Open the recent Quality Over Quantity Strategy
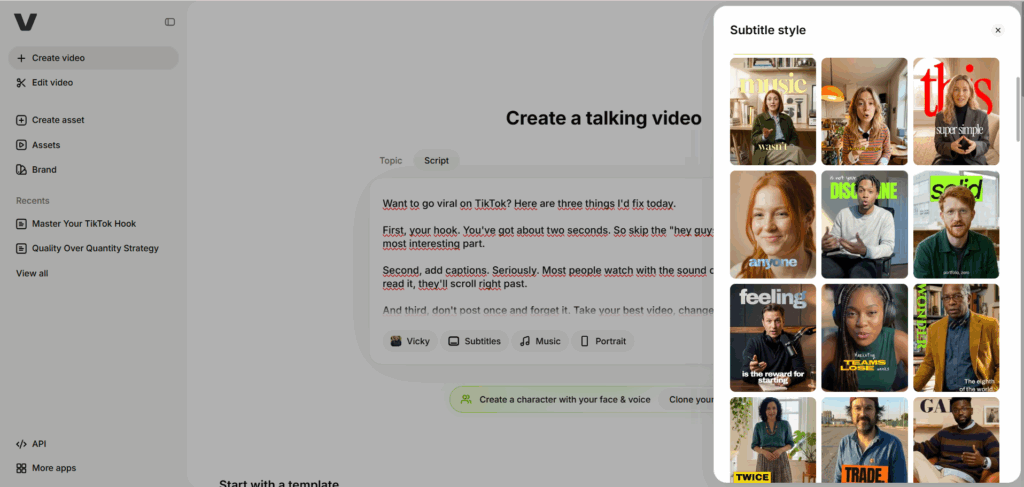 point(93,249)
